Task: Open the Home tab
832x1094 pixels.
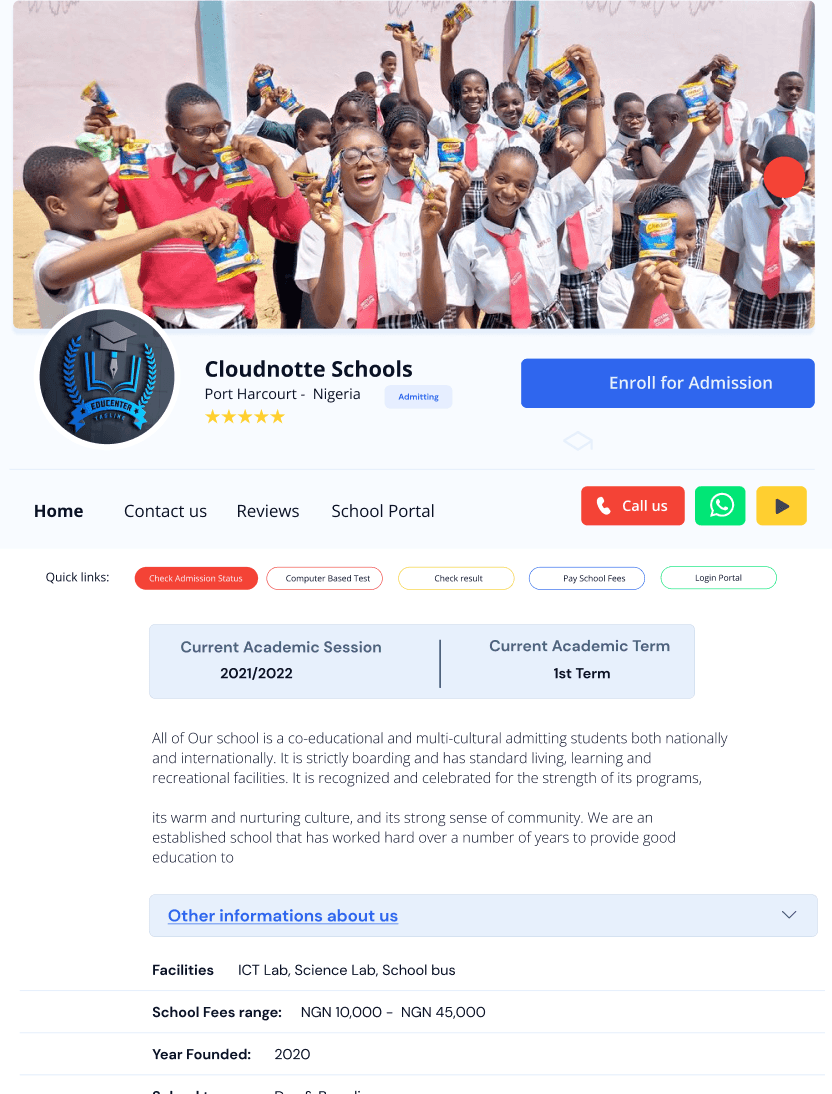Action: (59, 511)
